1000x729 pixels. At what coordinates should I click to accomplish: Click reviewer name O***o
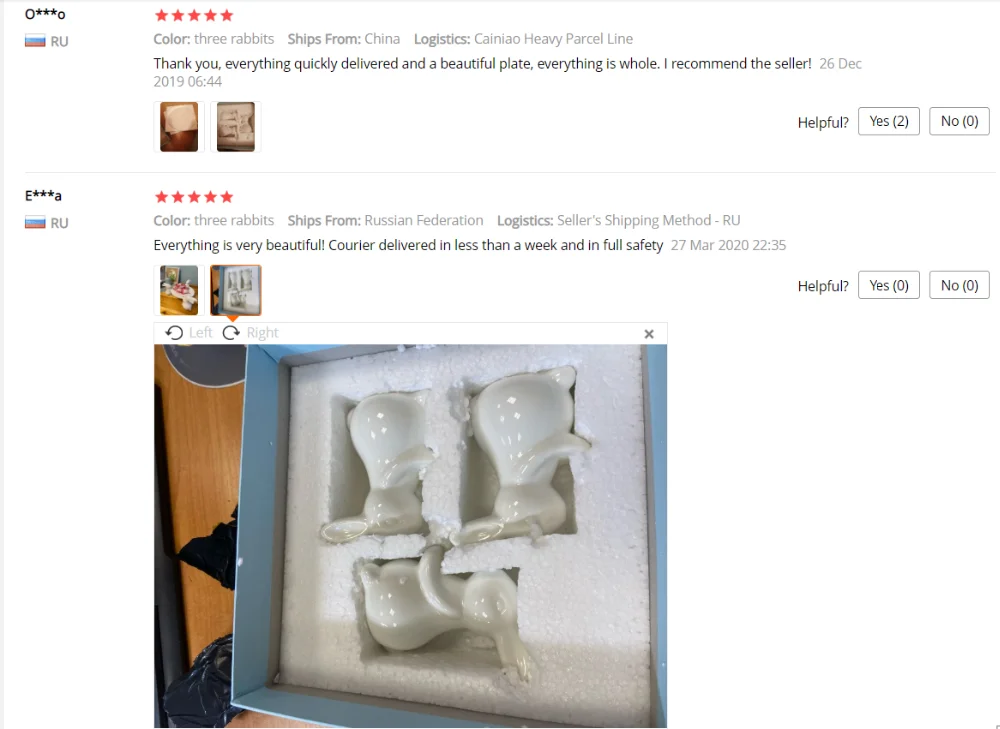[45, 14]
